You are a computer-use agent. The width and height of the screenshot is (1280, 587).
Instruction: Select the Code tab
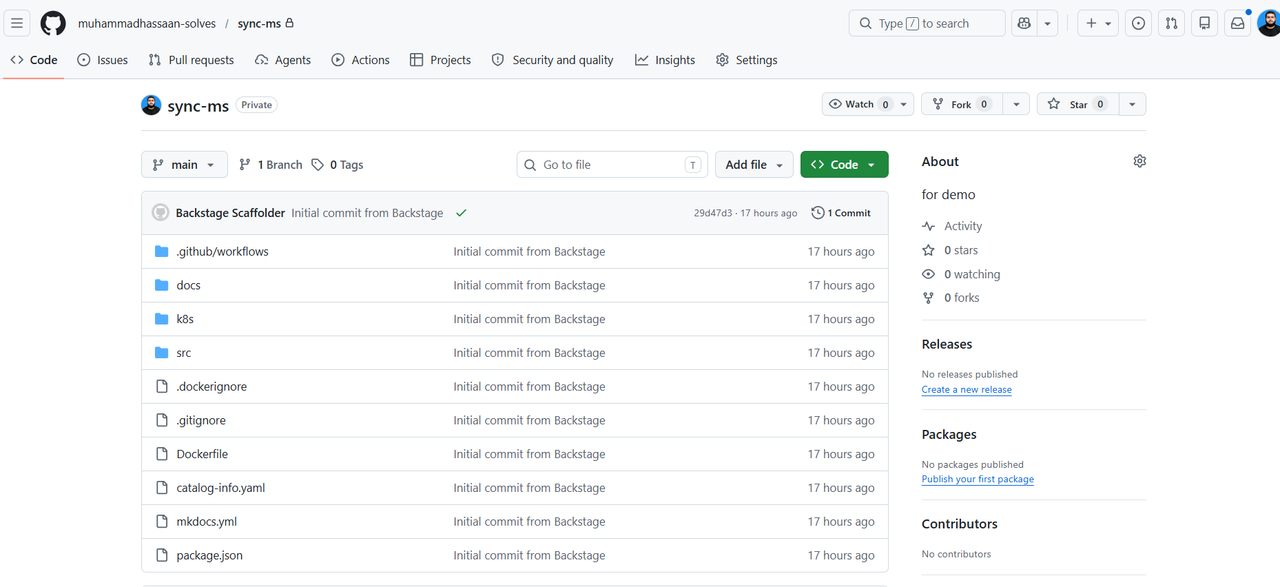pos(34,60)
